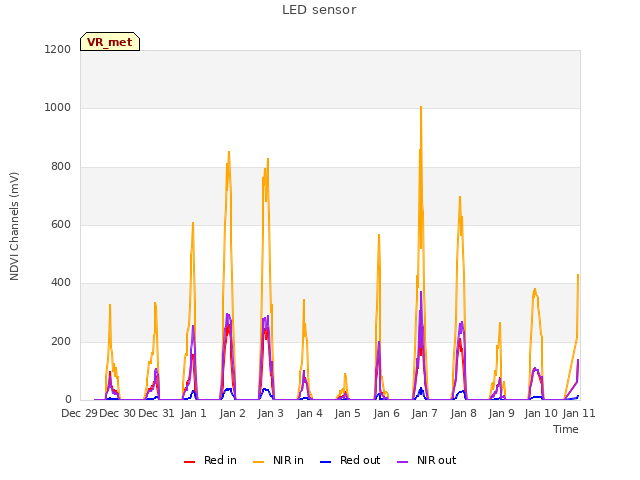Screen dimensions: 640x480
Task: Click the purple NIR out legend swatch
Action: [x=402, y=462]
